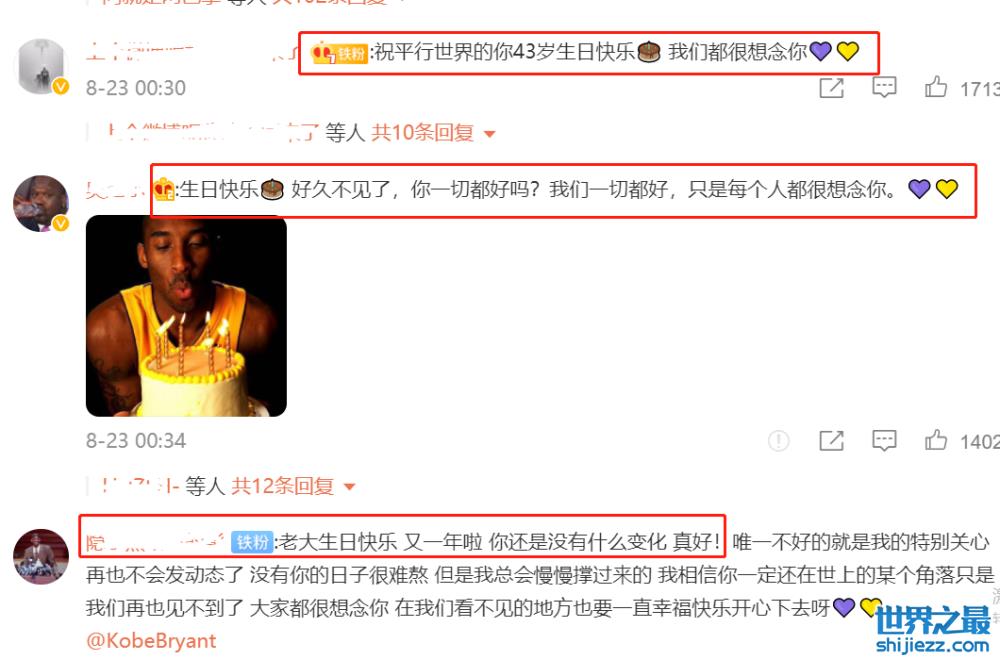
Task: Open first commenter's verified avatar
Action: point(41,66)
